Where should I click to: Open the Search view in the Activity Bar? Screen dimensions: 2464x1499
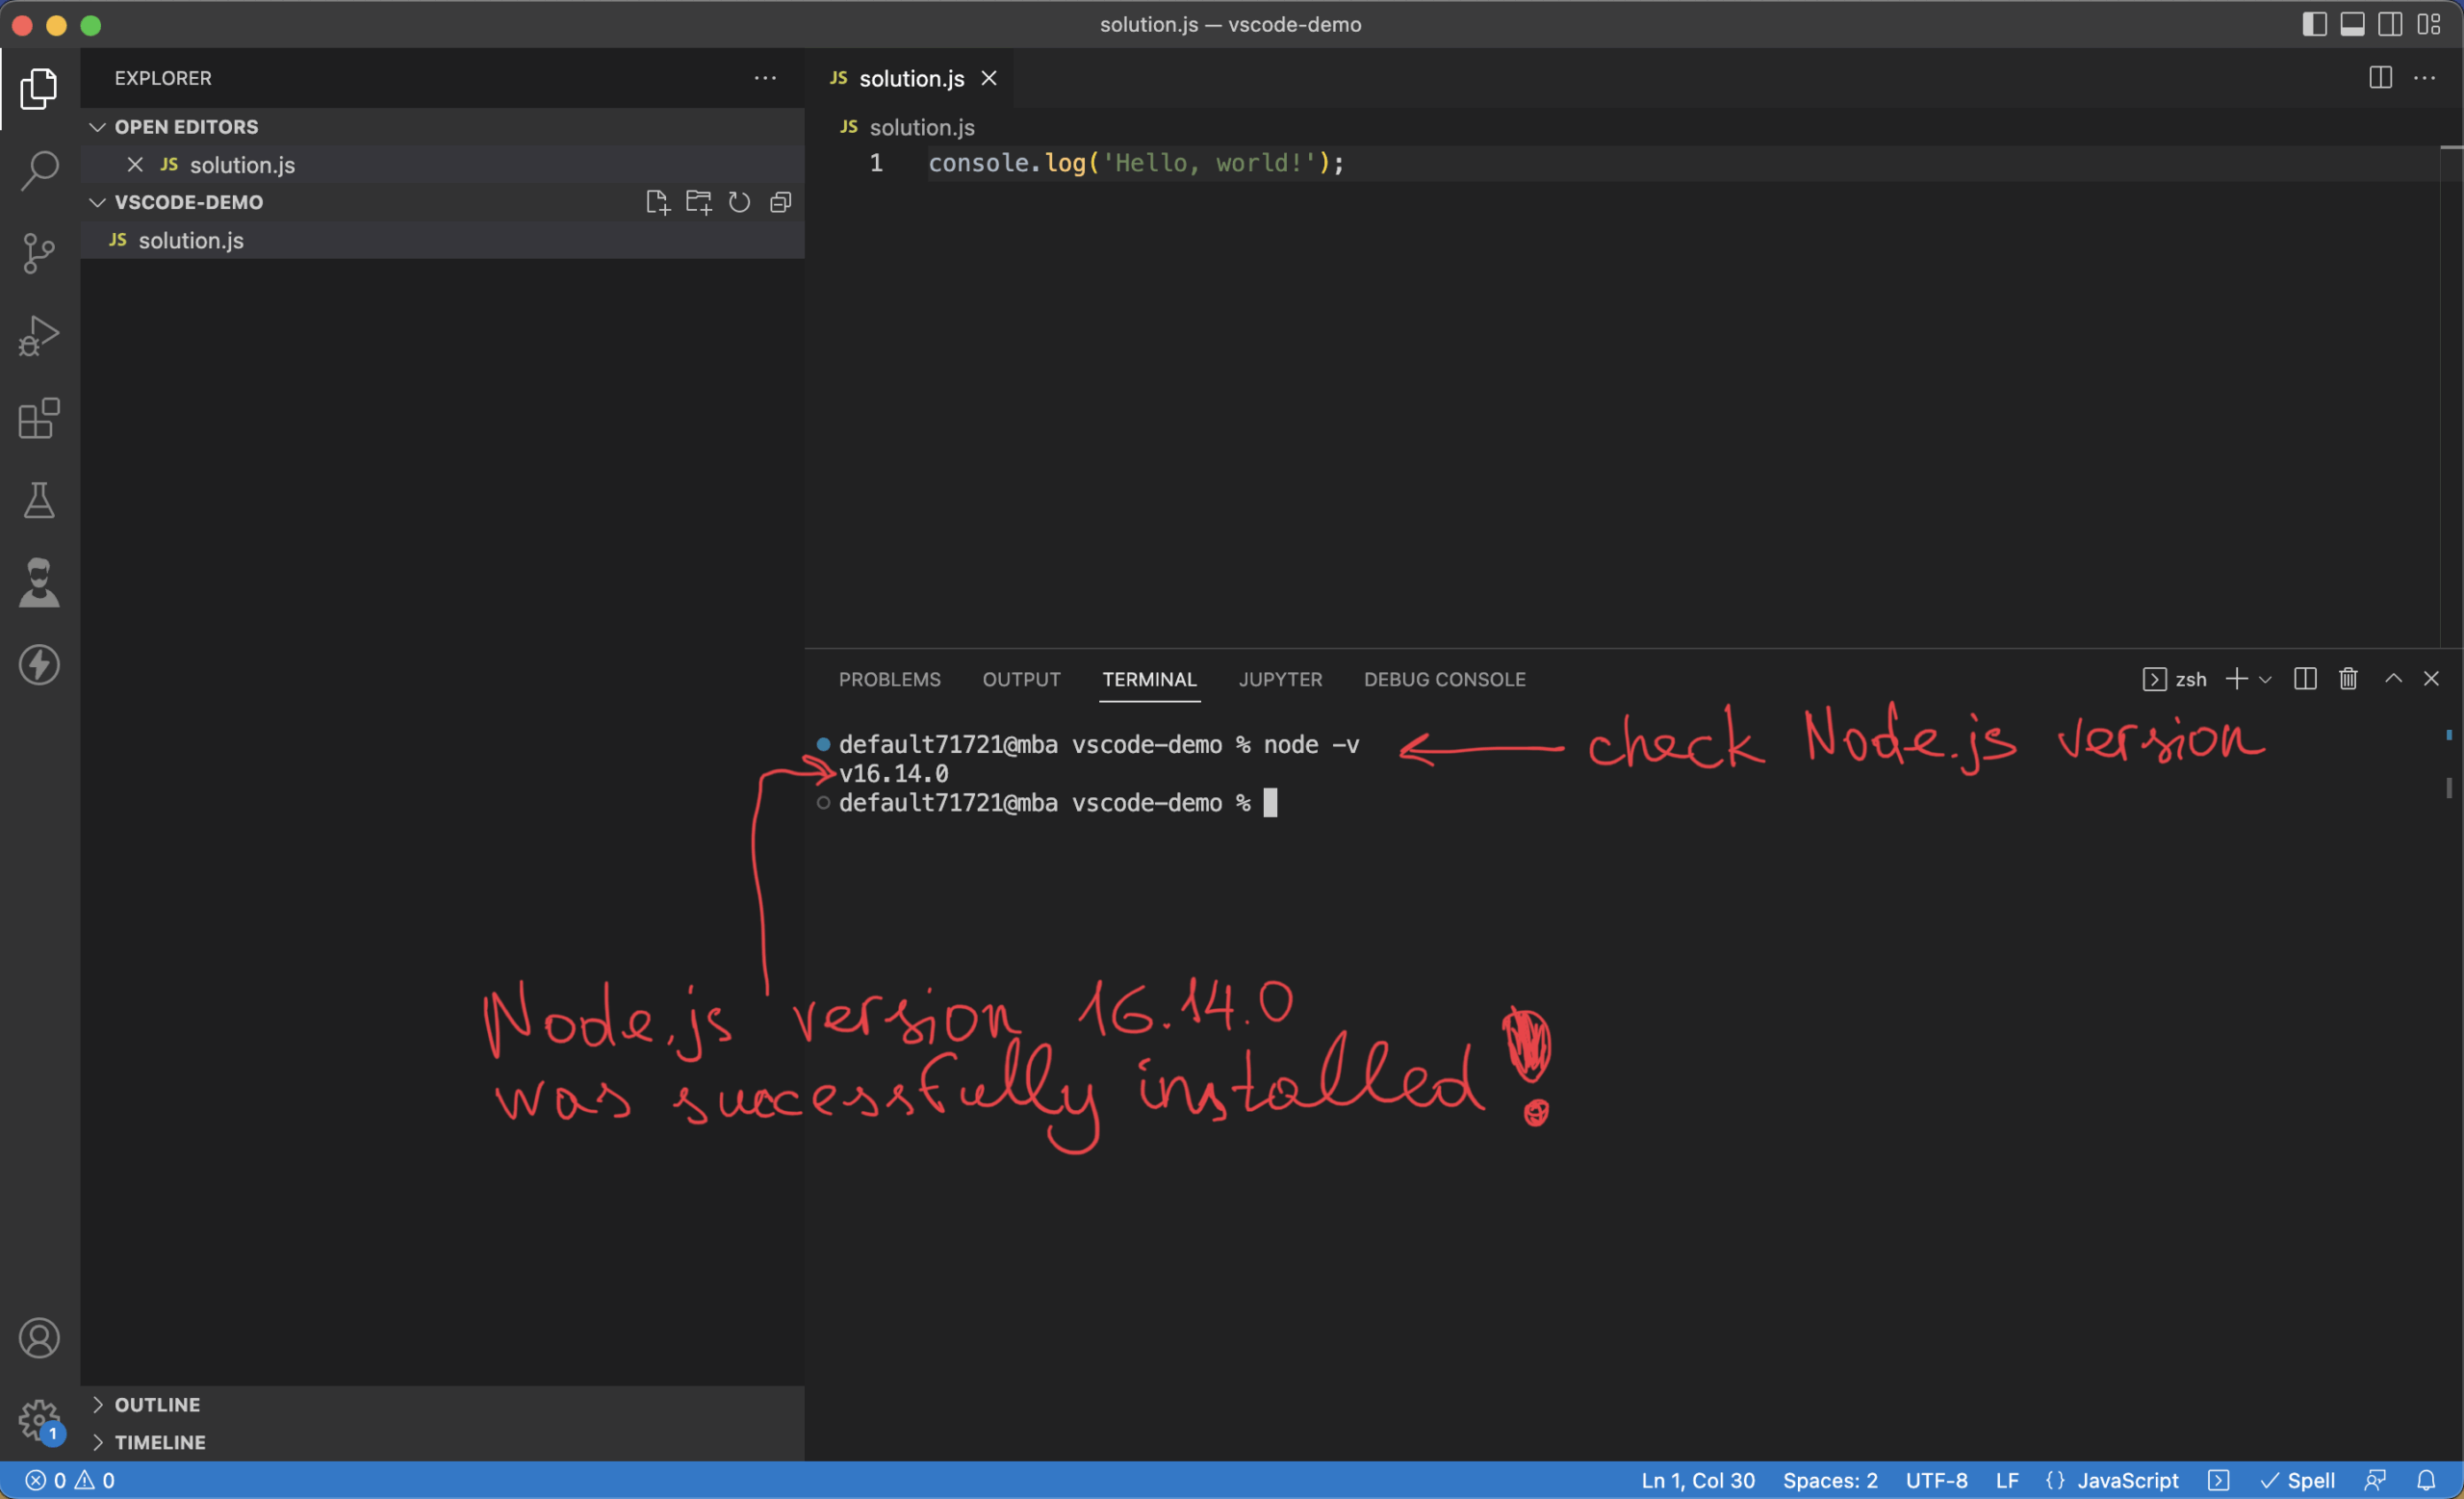coord(39,170)
